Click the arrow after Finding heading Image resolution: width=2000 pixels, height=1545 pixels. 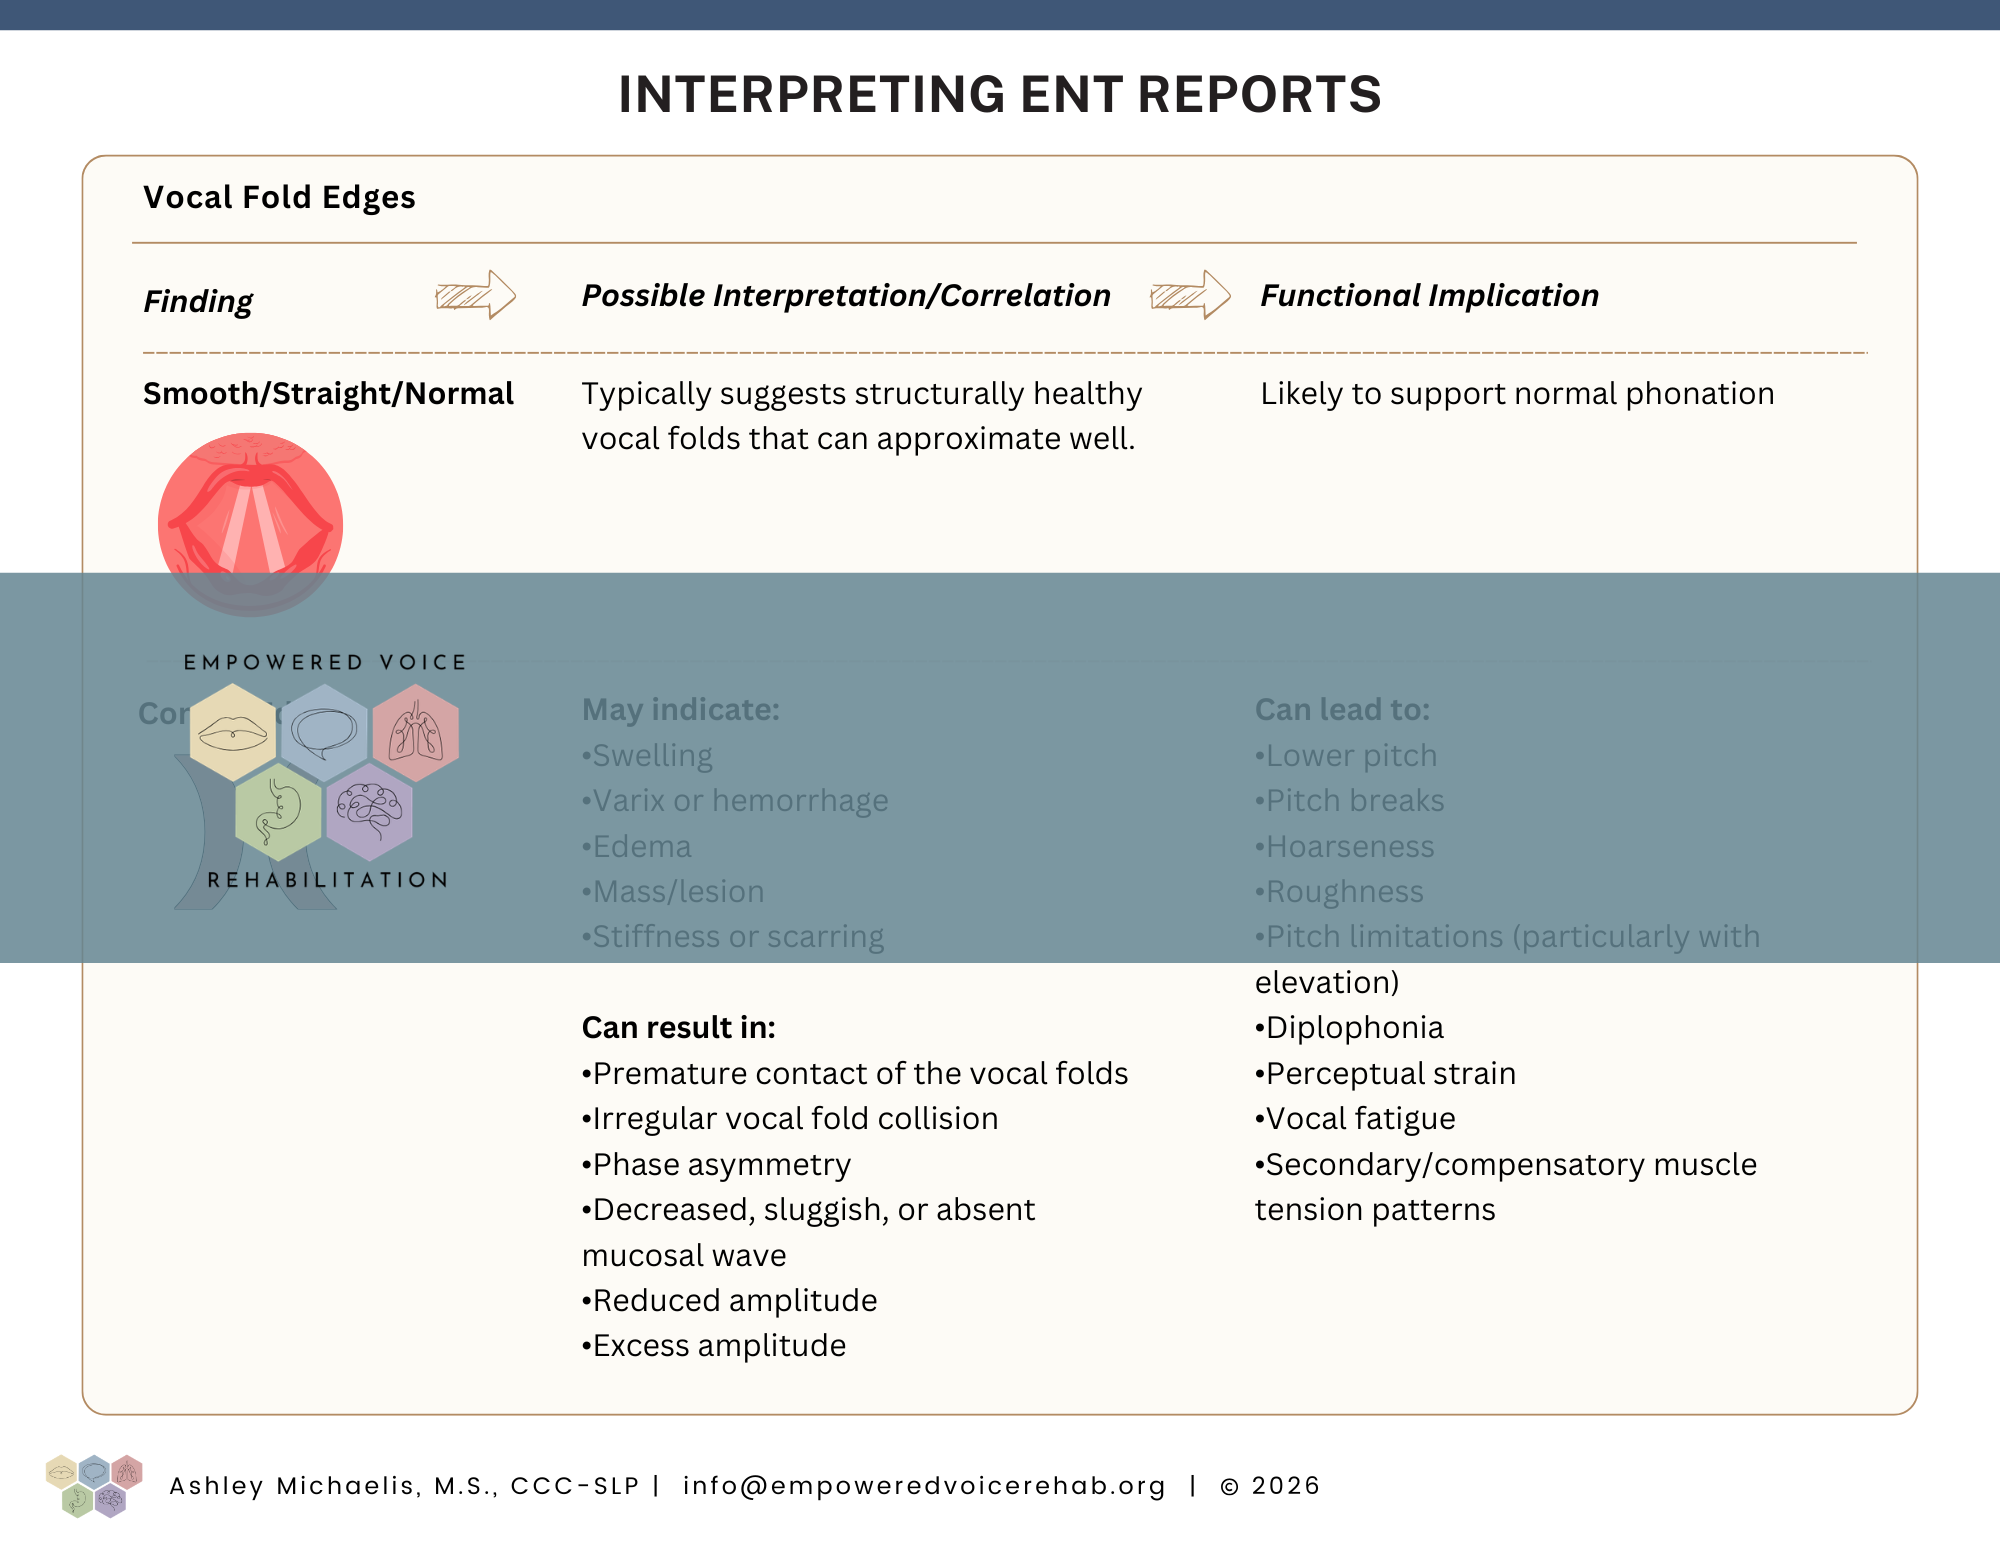[476, 295]
